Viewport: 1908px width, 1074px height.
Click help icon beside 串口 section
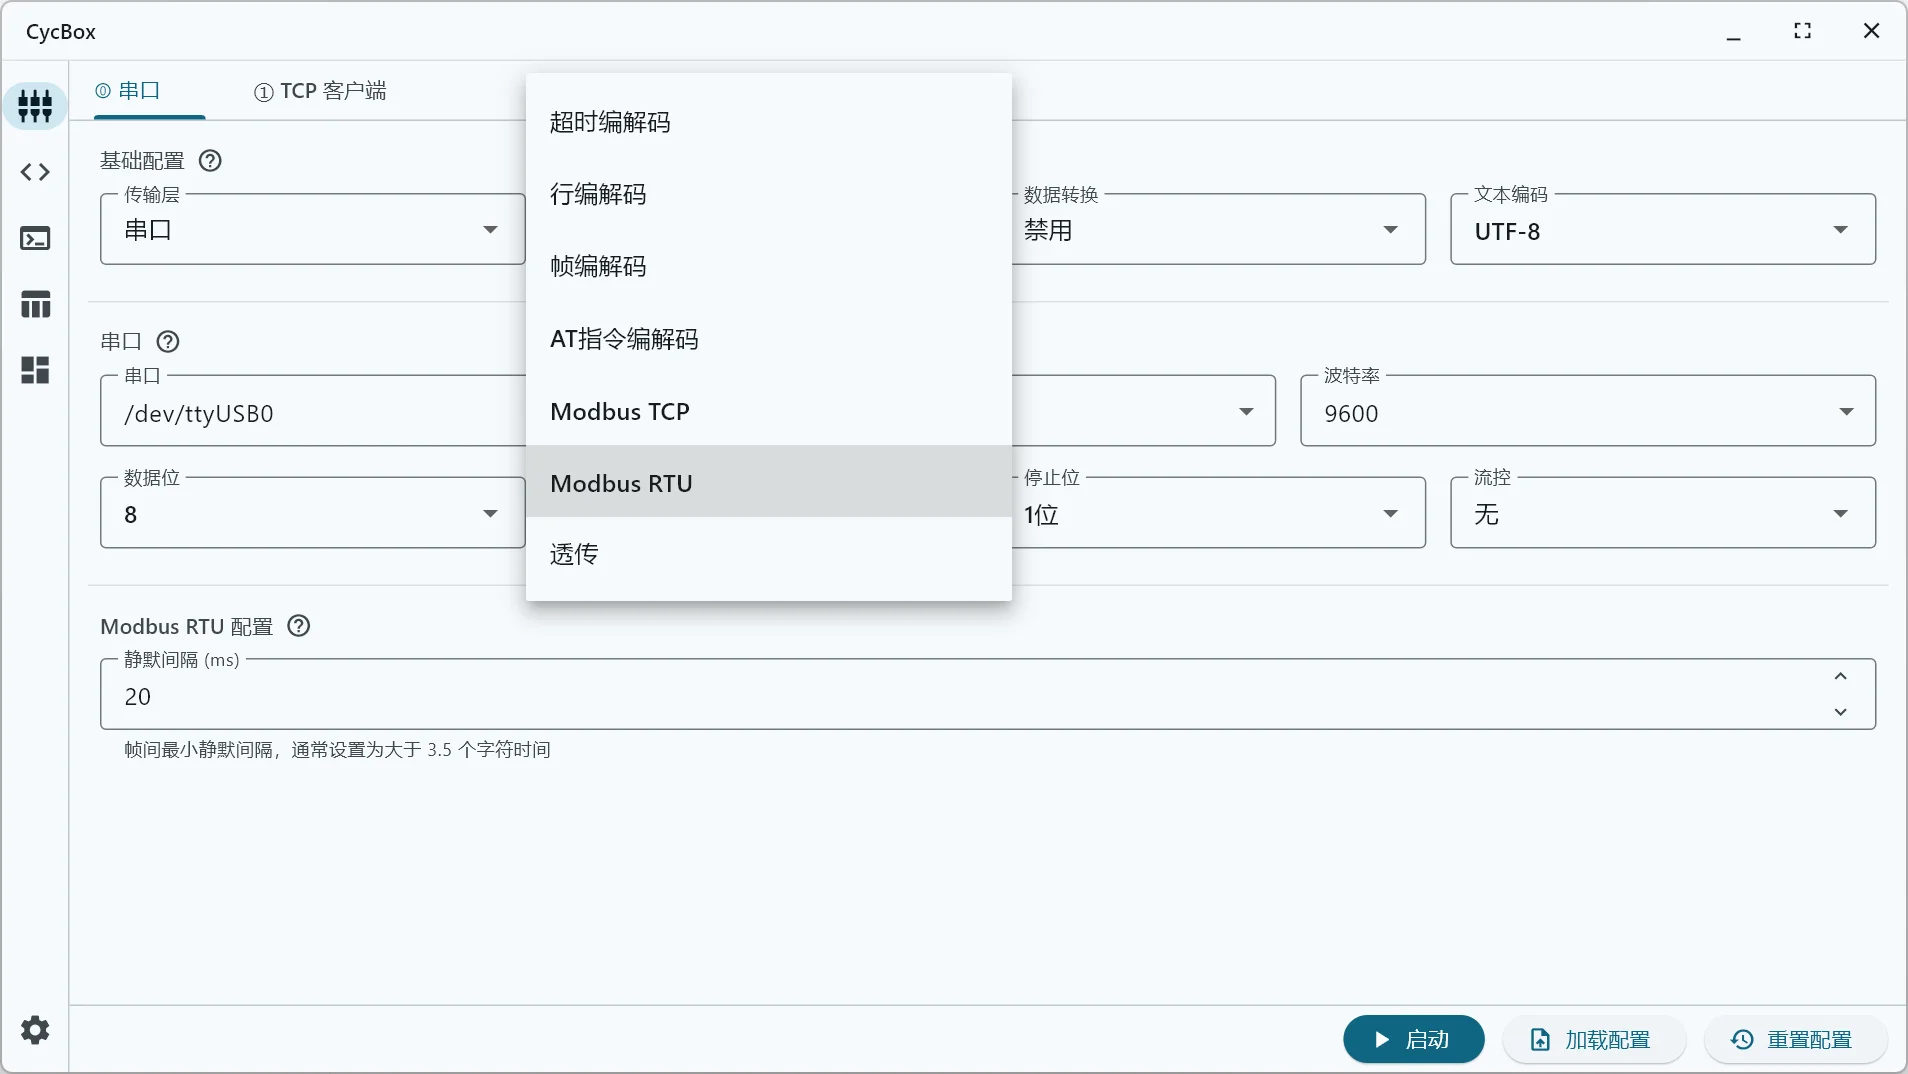[x=168, y=342]
